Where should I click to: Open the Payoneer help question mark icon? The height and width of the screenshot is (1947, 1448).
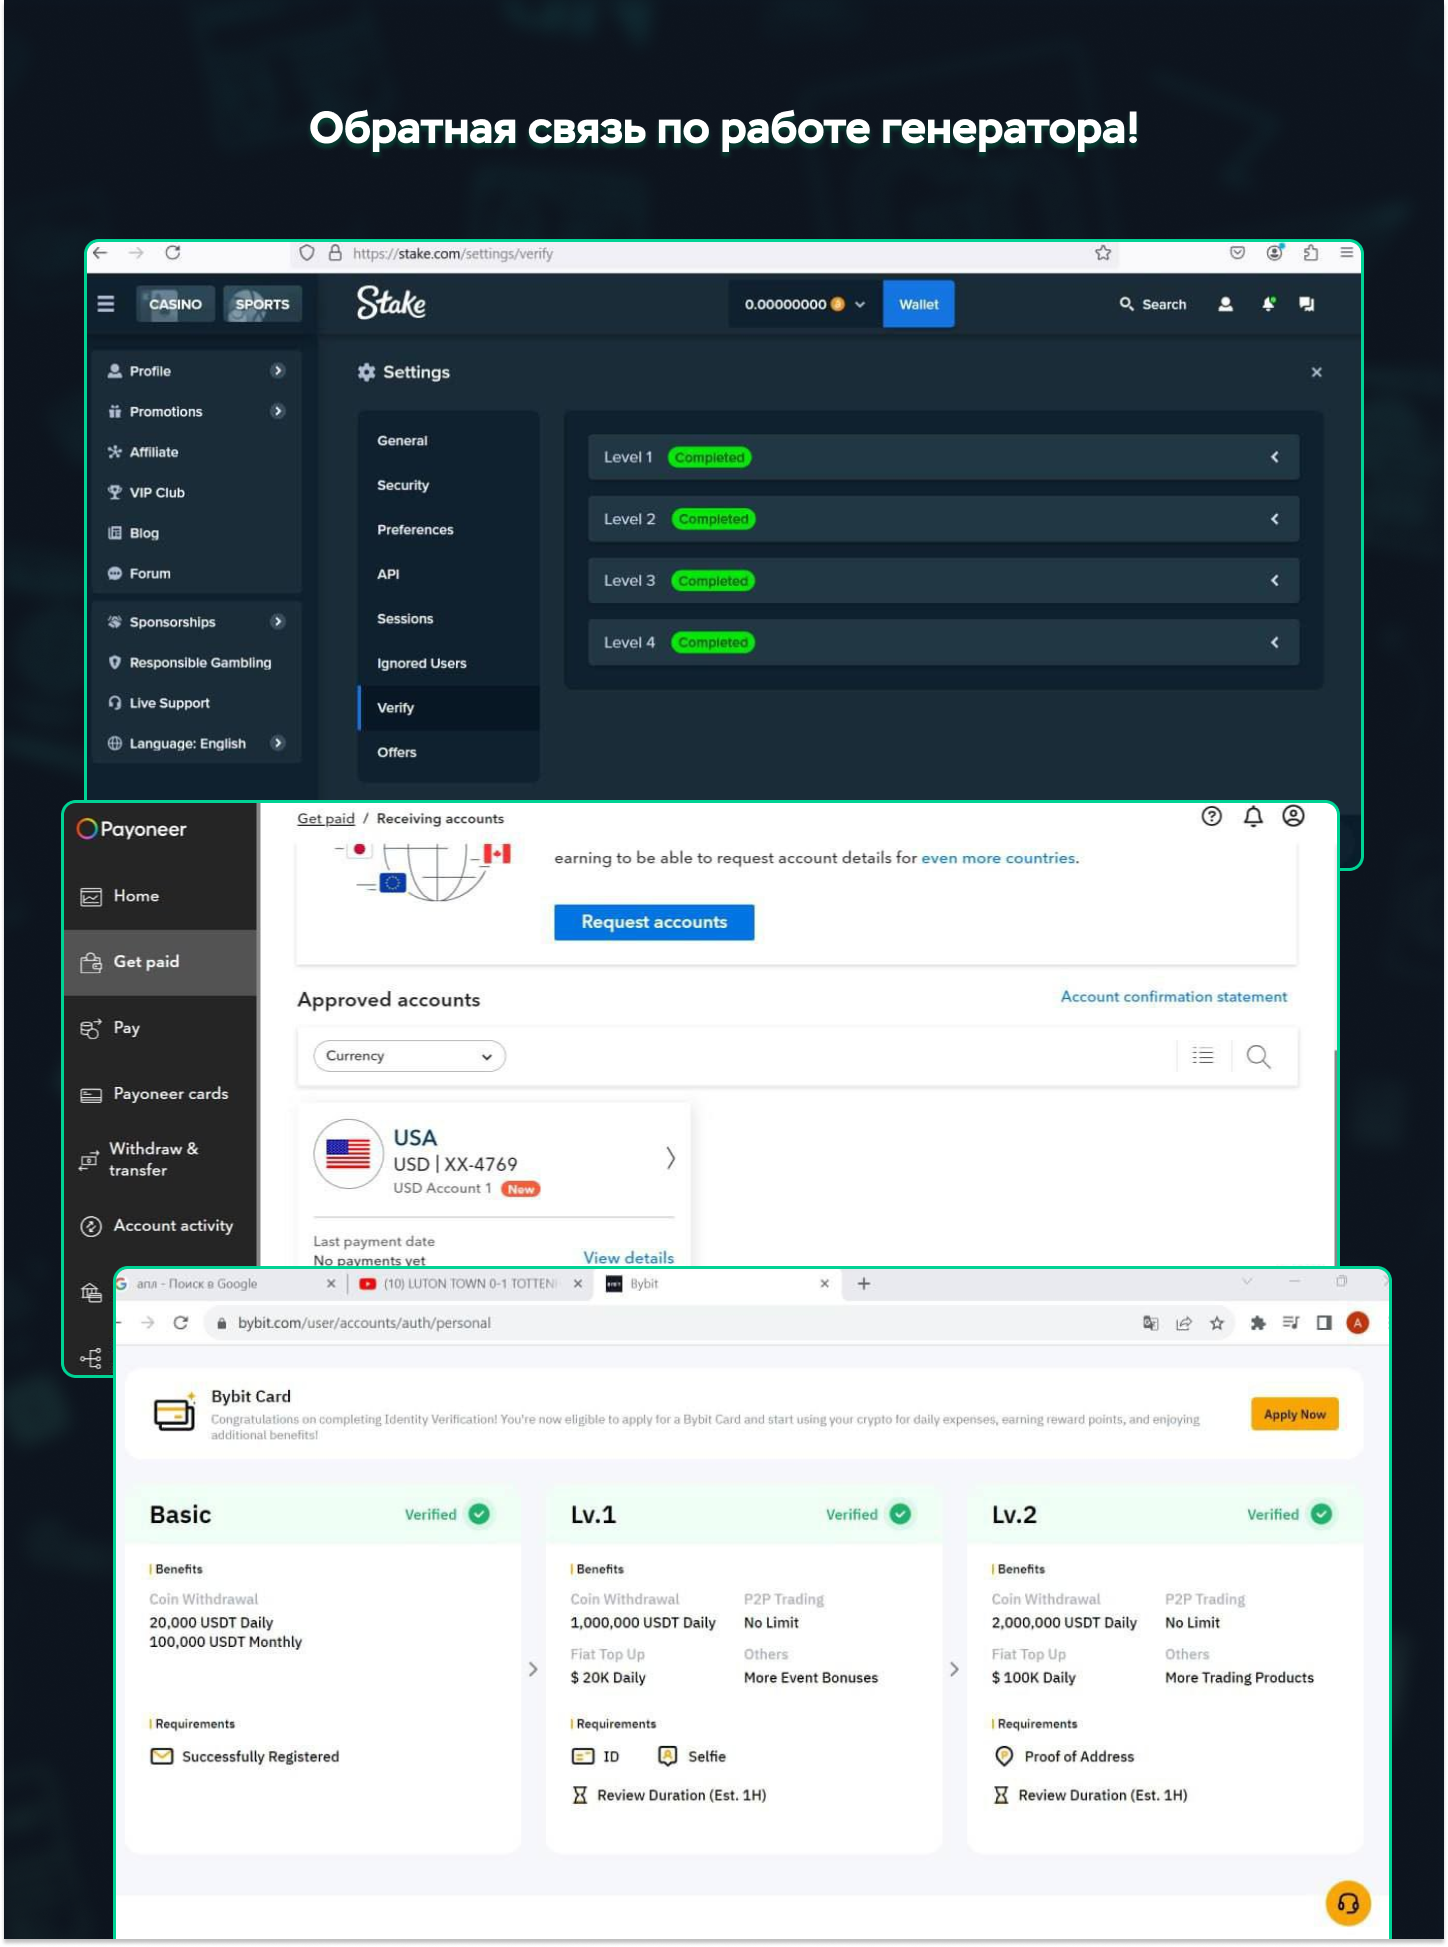coord(1211,817)
